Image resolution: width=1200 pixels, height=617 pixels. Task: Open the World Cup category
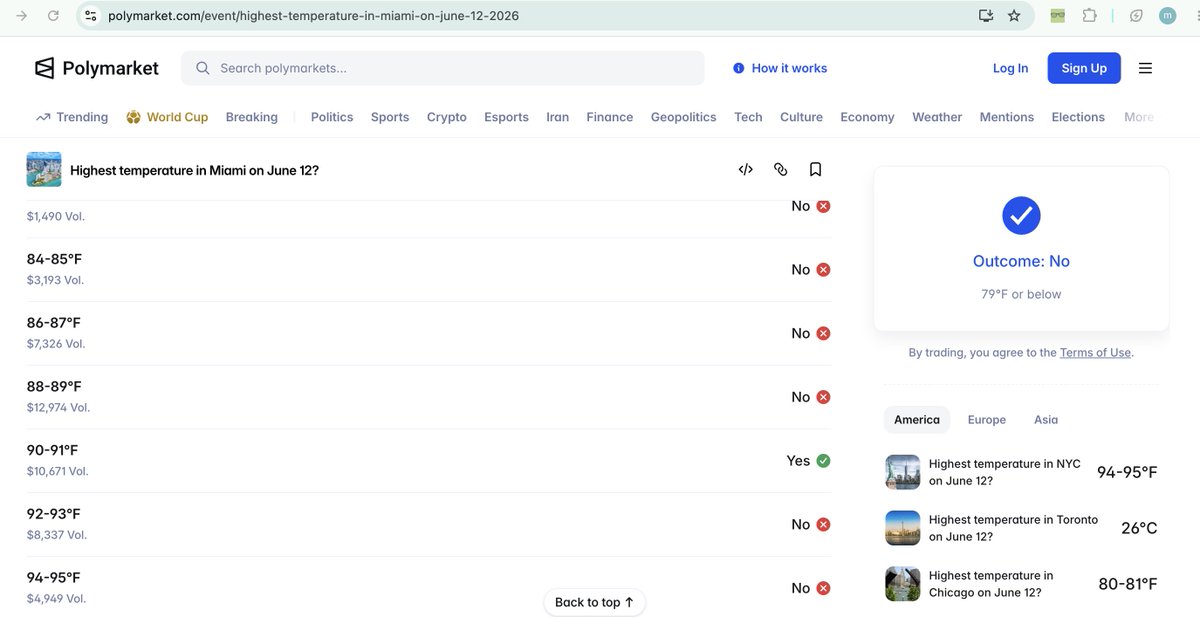pyautogui.click(x=177, y=117)
